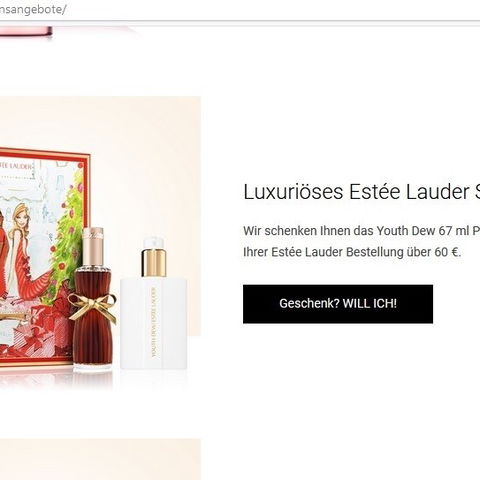Click the gold pump cap of lotion bottle
The height and width of the screenshot is (480, 480).
[154, 263]
